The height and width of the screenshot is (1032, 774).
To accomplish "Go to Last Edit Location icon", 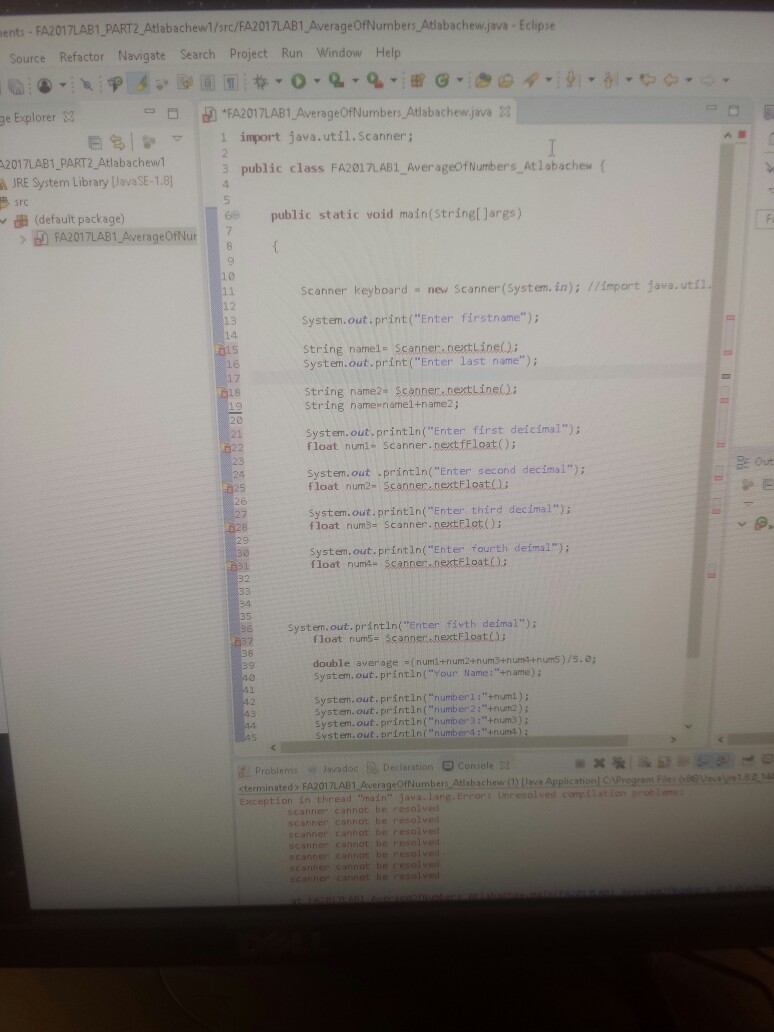I will coord(648,80).
